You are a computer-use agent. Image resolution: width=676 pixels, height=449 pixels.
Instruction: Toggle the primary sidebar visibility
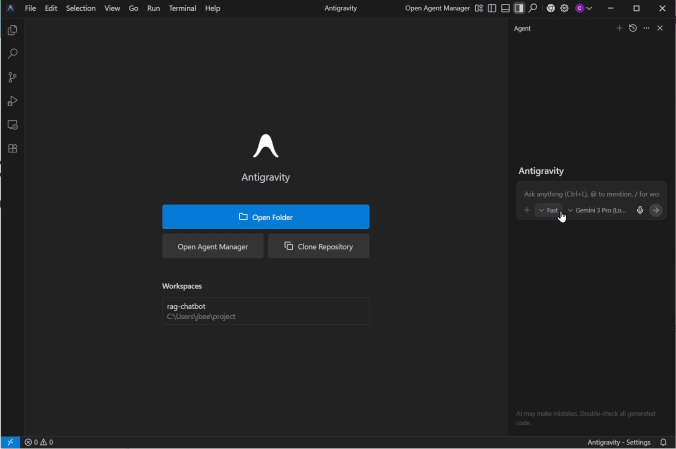click(x=492, y=8)
